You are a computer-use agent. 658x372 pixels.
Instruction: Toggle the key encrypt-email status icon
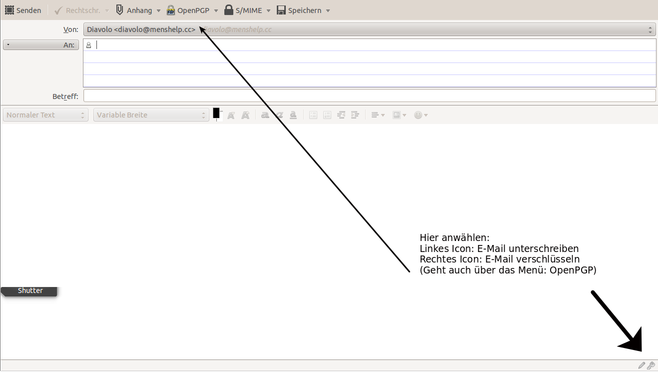click(x=651, y=365)
